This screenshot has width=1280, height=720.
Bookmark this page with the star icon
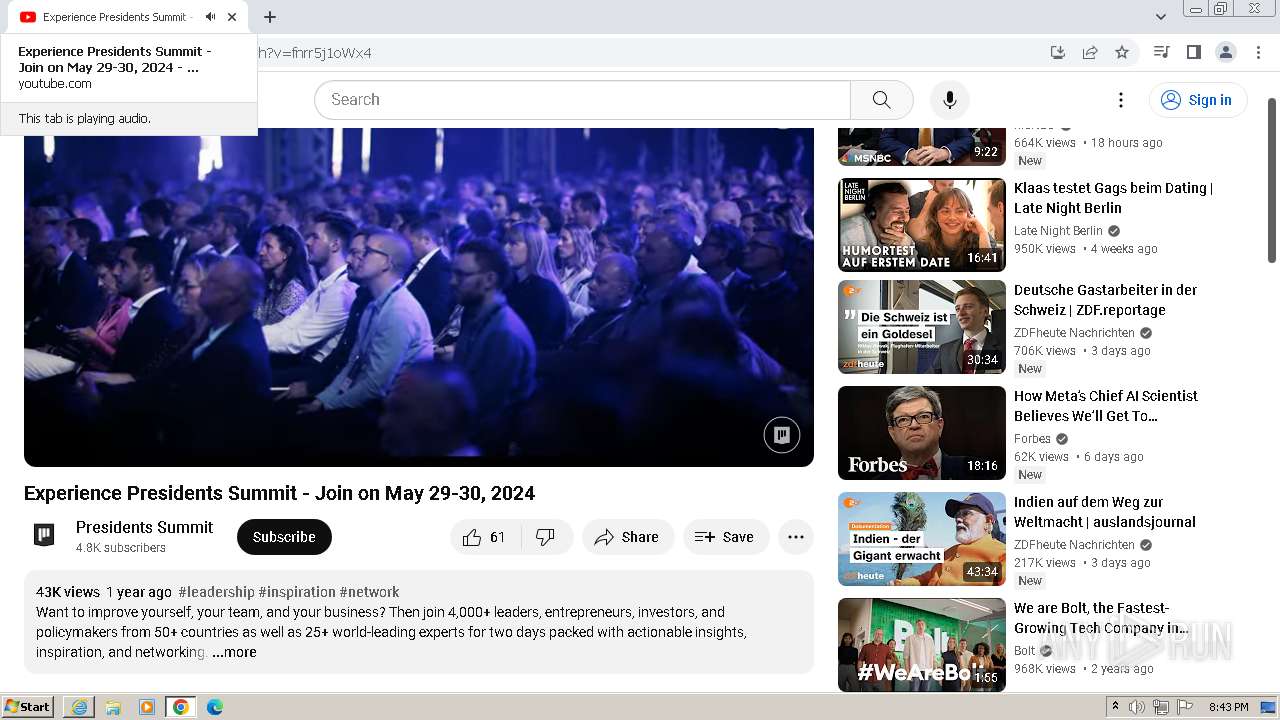coord(1122,52)
